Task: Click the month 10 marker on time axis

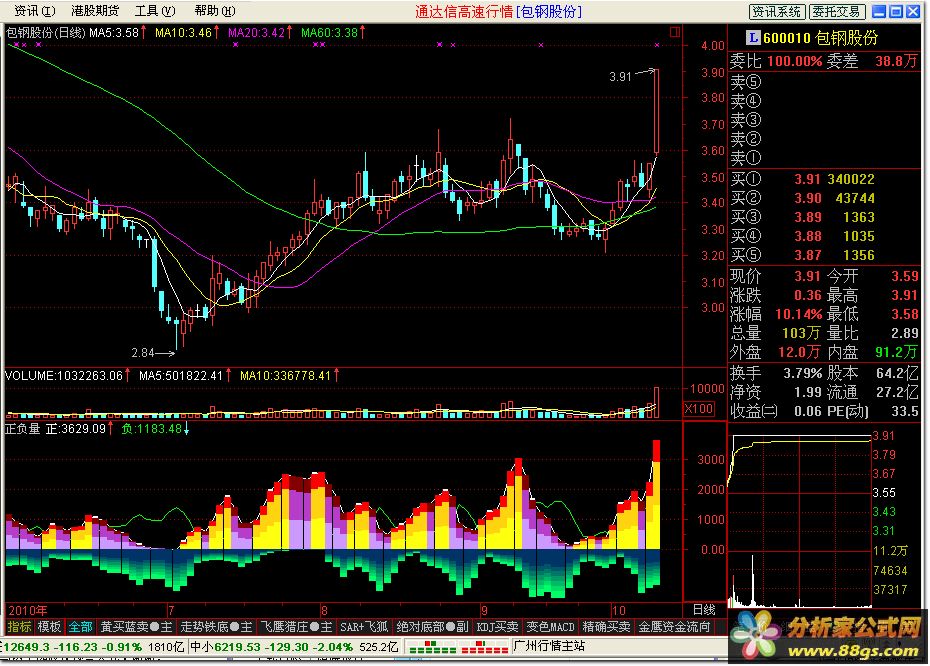Action: pos(619,610)
